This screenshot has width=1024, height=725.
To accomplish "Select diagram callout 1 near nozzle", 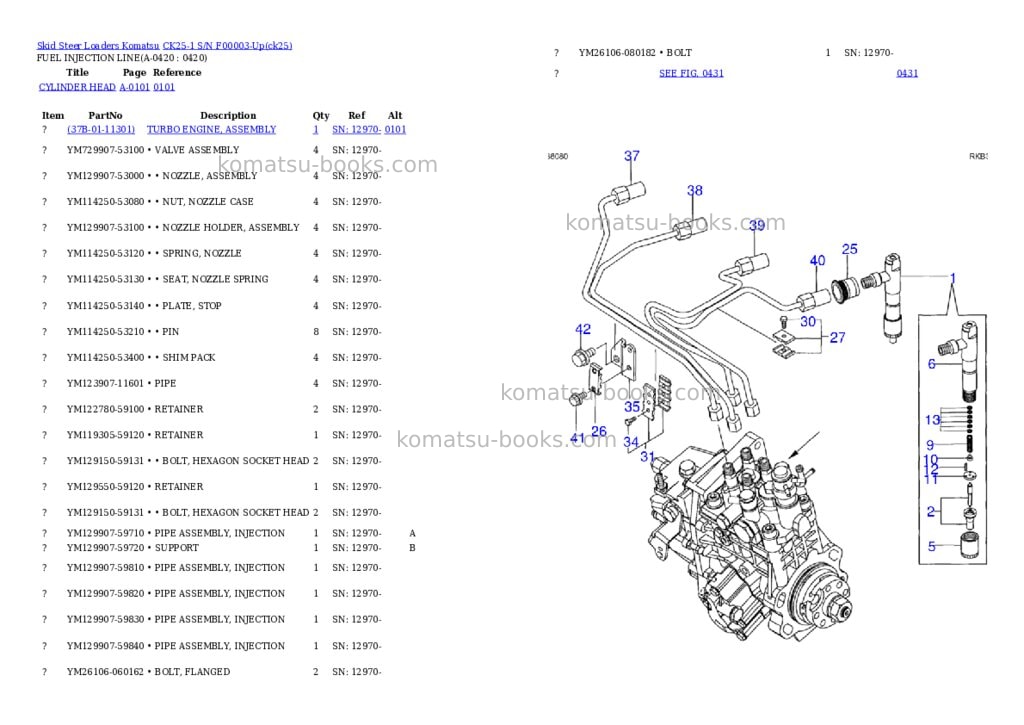I will [x=953, y=278].
